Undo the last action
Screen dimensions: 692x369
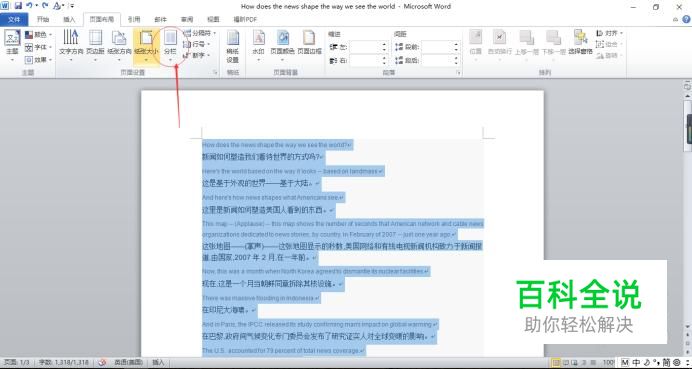pyautogui.click(x=30, y=6)
